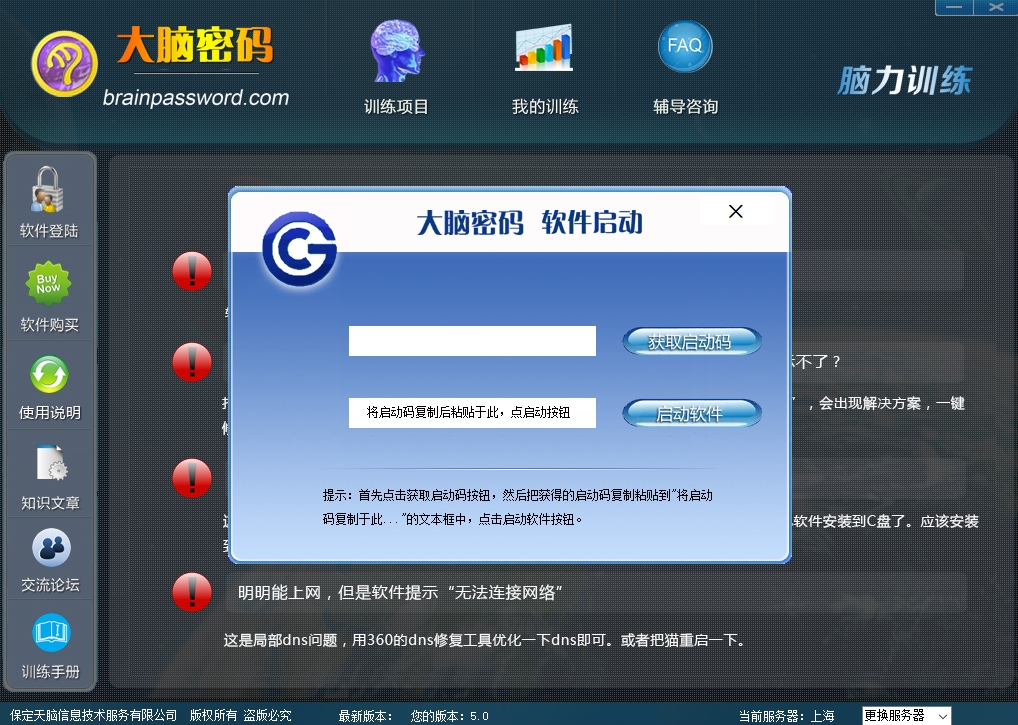Click the 明明能上网 无法连接网络 heading
The image size is (1018, 725).
coord(400,593)
